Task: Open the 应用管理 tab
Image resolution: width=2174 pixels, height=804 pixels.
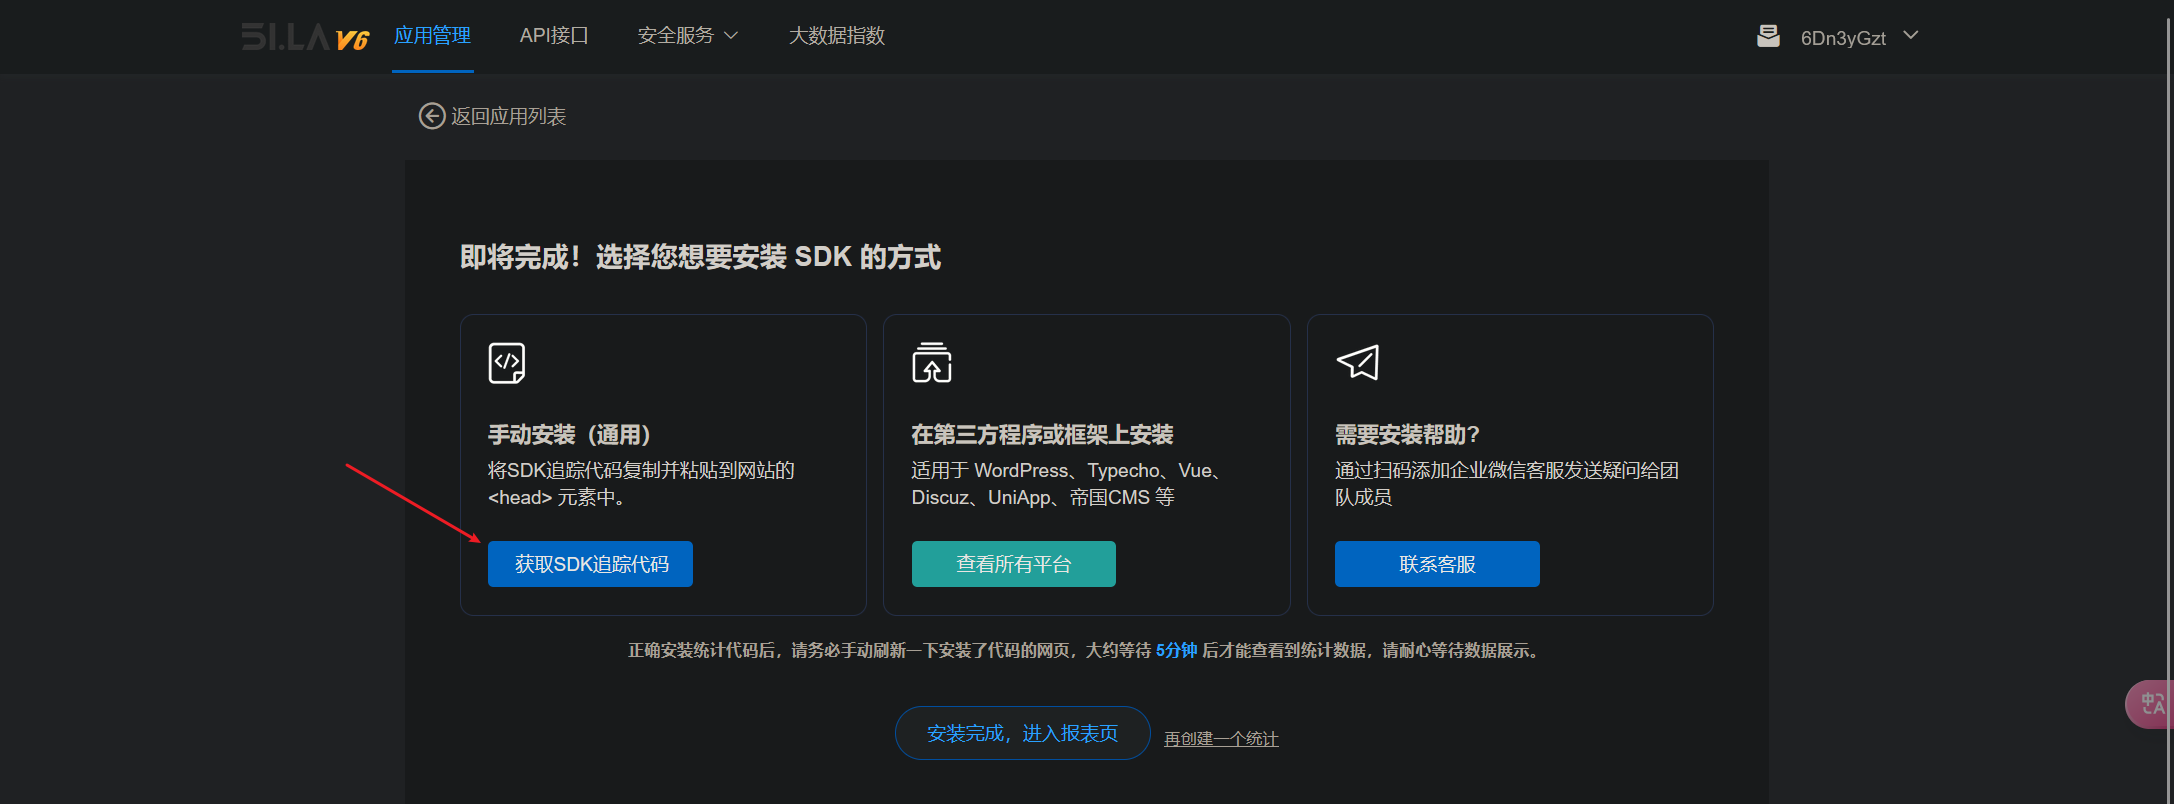Action: click(x=432, y=36)
